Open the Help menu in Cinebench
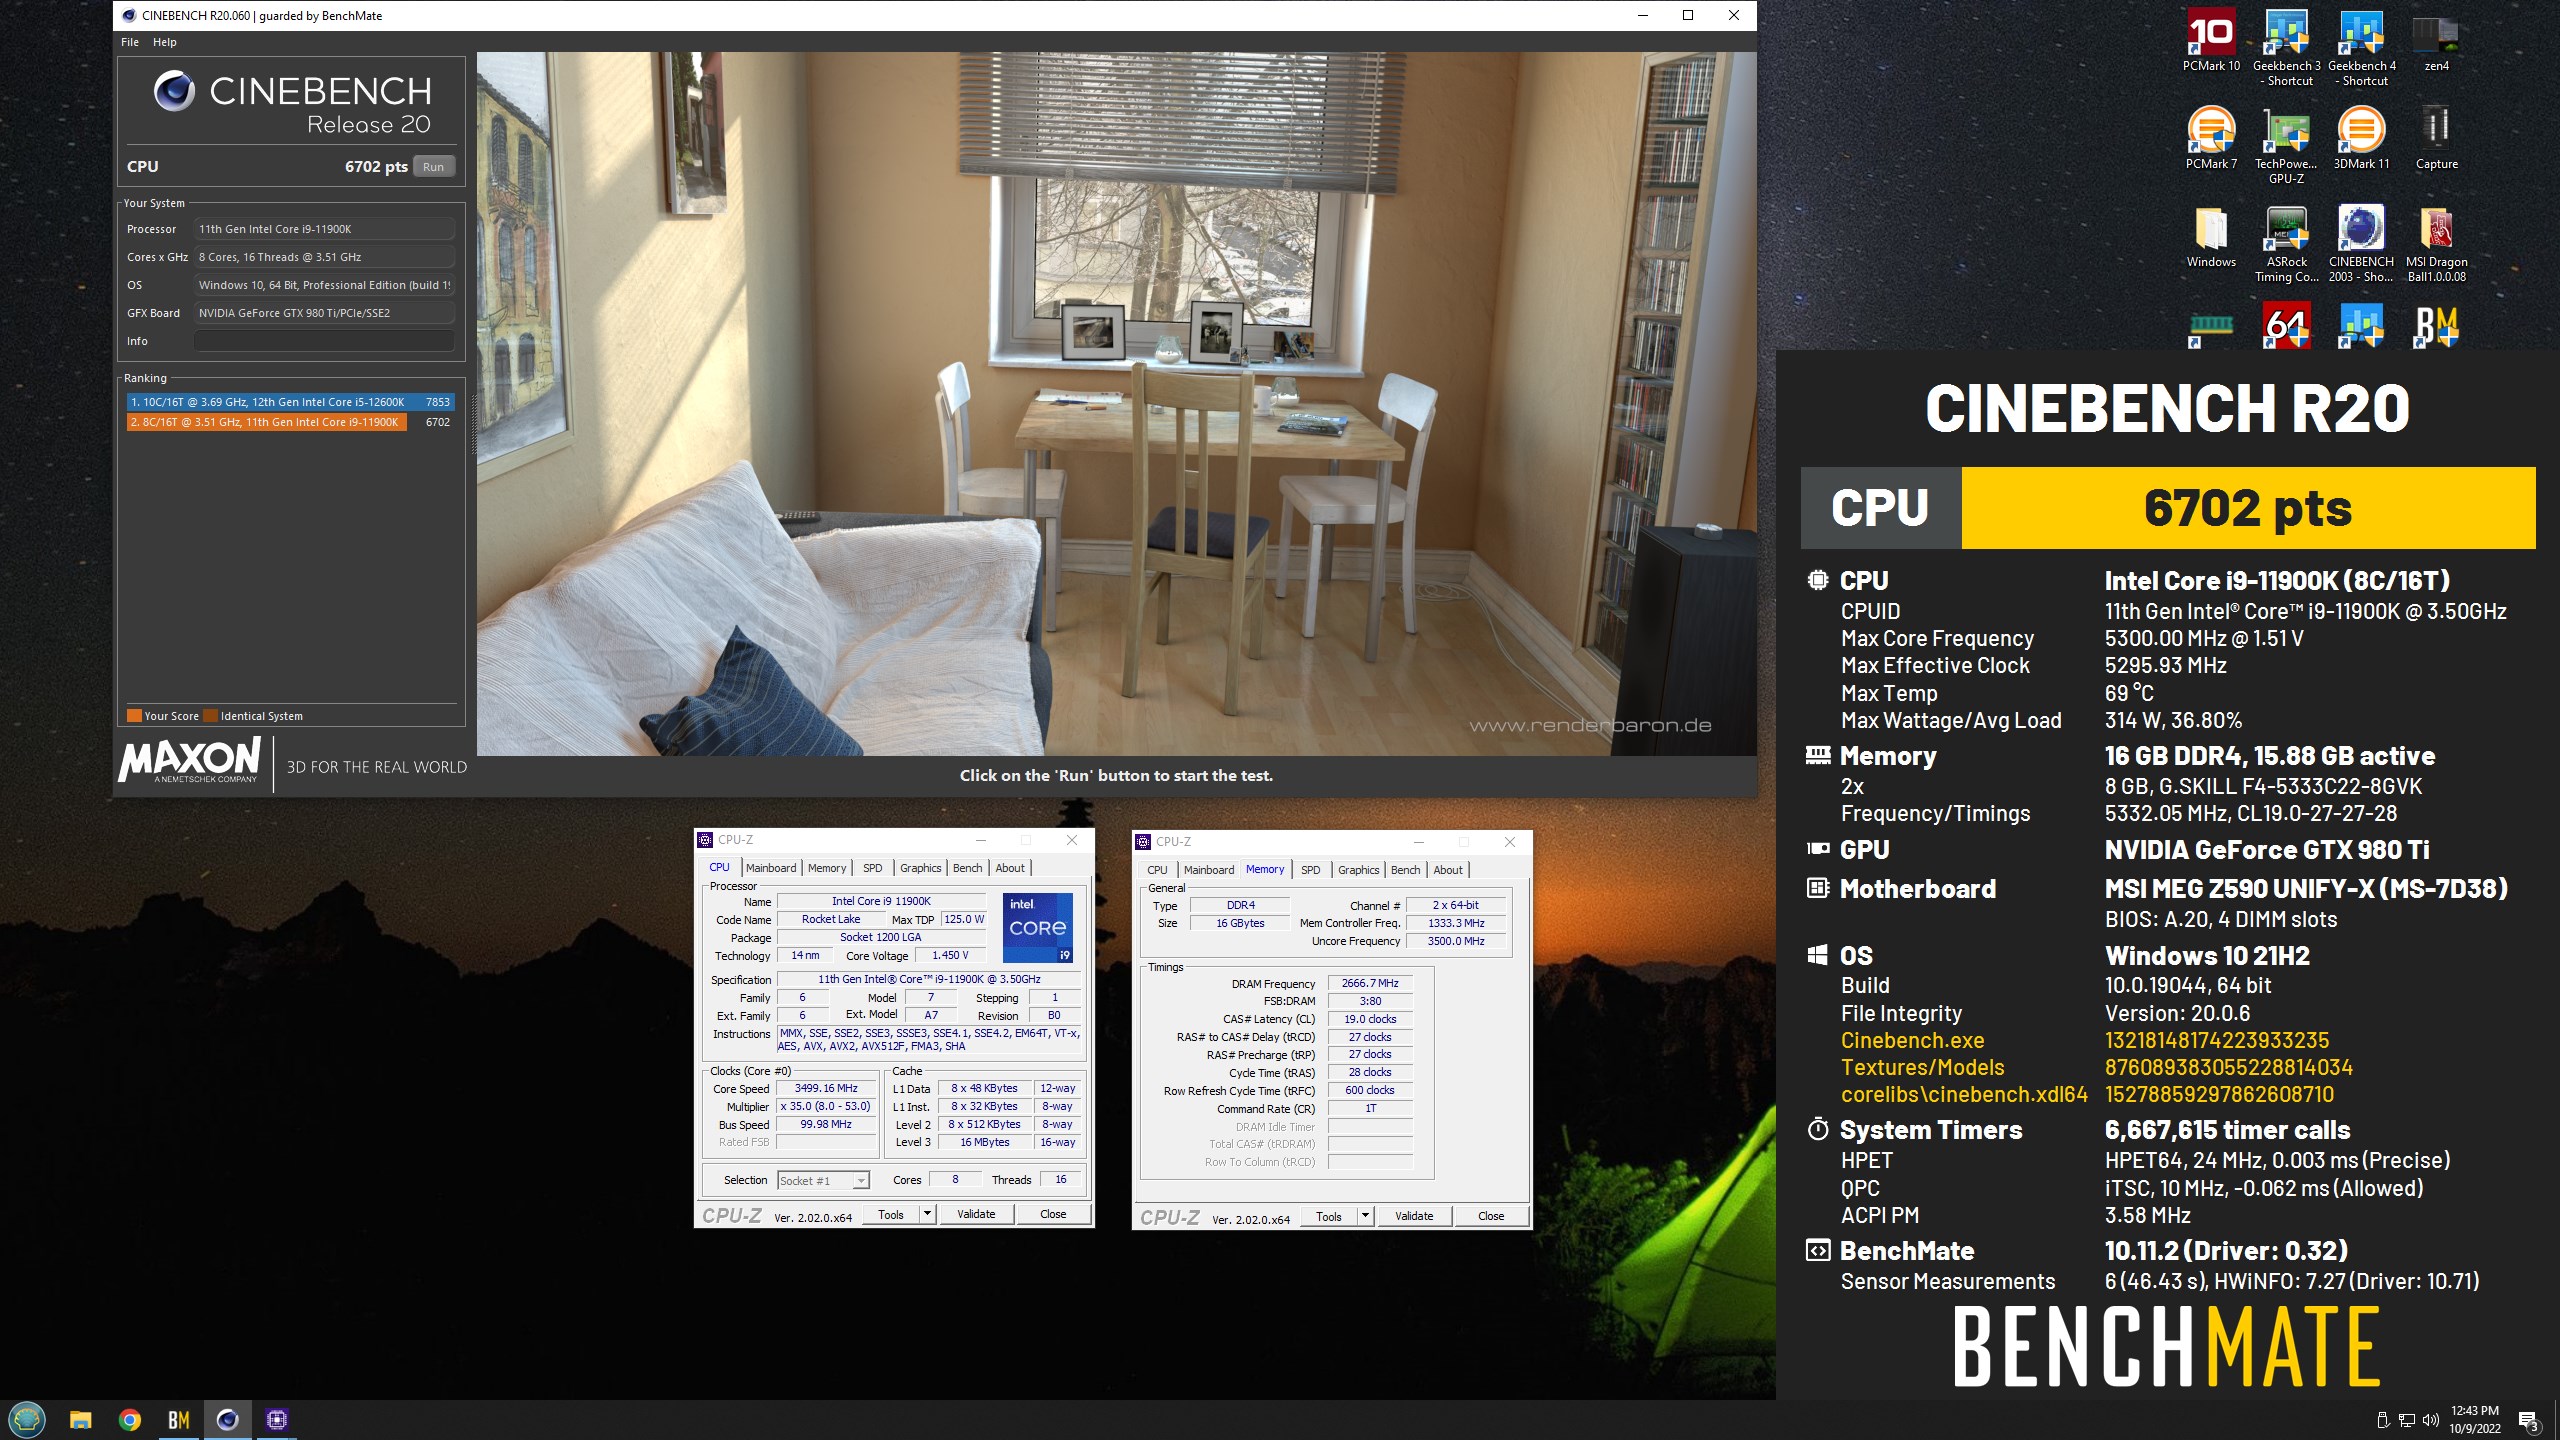2560x1440 pixels. 165,42
